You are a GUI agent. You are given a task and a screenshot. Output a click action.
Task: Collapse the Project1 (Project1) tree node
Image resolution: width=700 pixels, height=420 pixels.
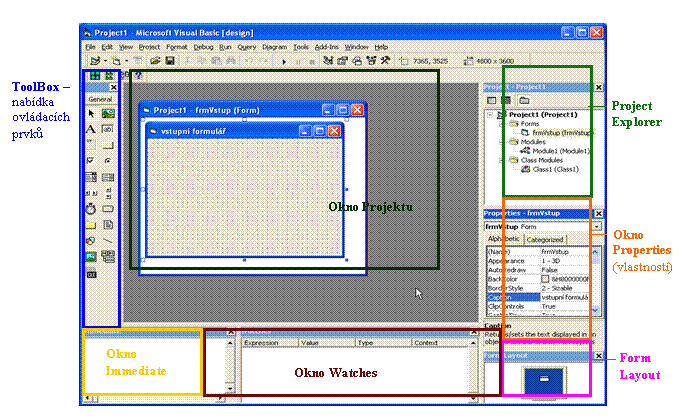coord(490,115)
